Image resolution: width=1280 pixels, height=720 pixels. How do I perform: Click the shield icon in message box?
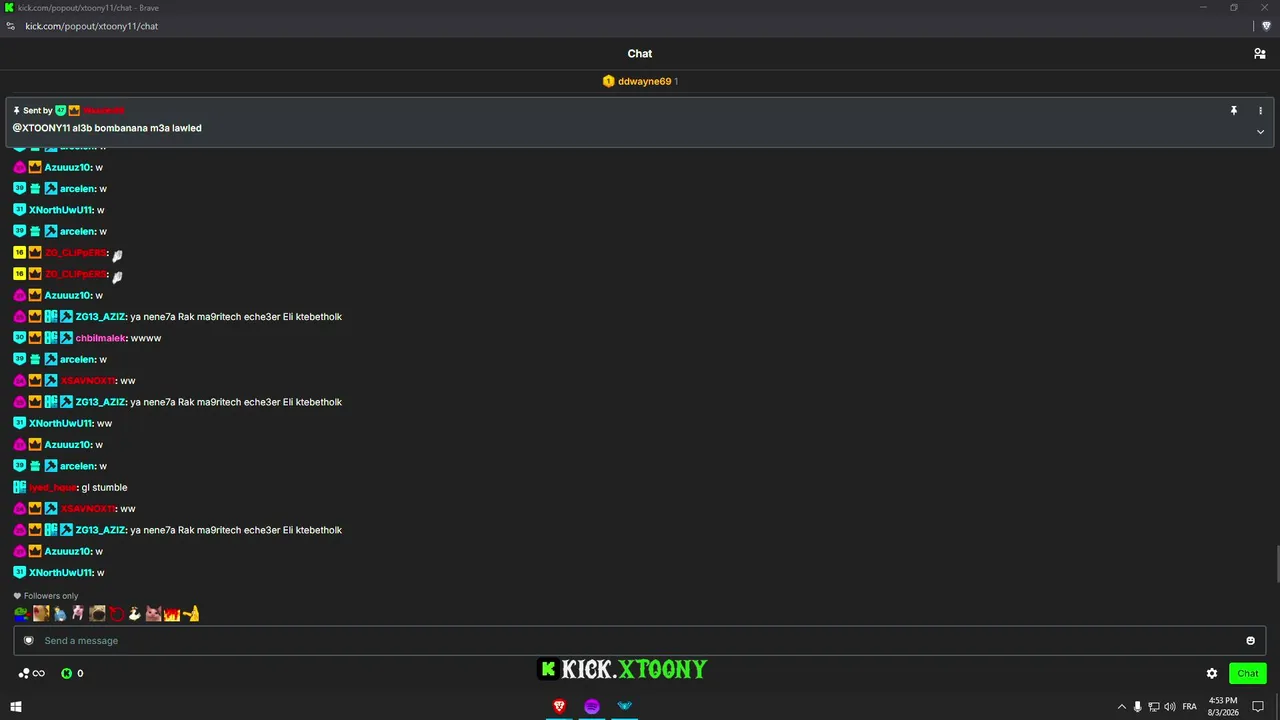click(x=29, y=641)
